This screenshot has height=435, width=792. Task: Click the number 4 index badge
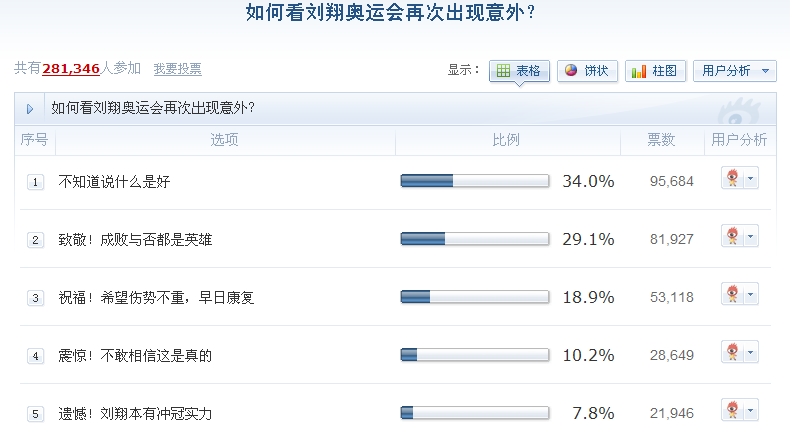point(36,356)
